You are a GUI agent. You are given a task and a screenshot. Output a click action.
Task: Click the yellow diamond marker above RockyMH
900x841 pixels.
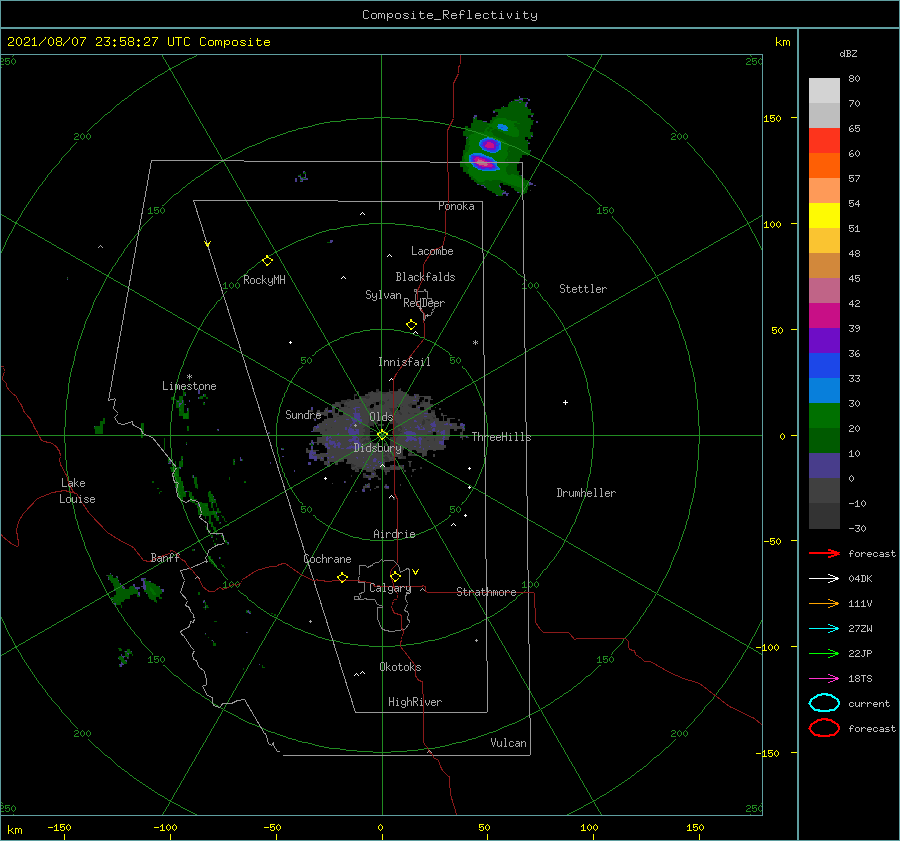pos(267,261)
